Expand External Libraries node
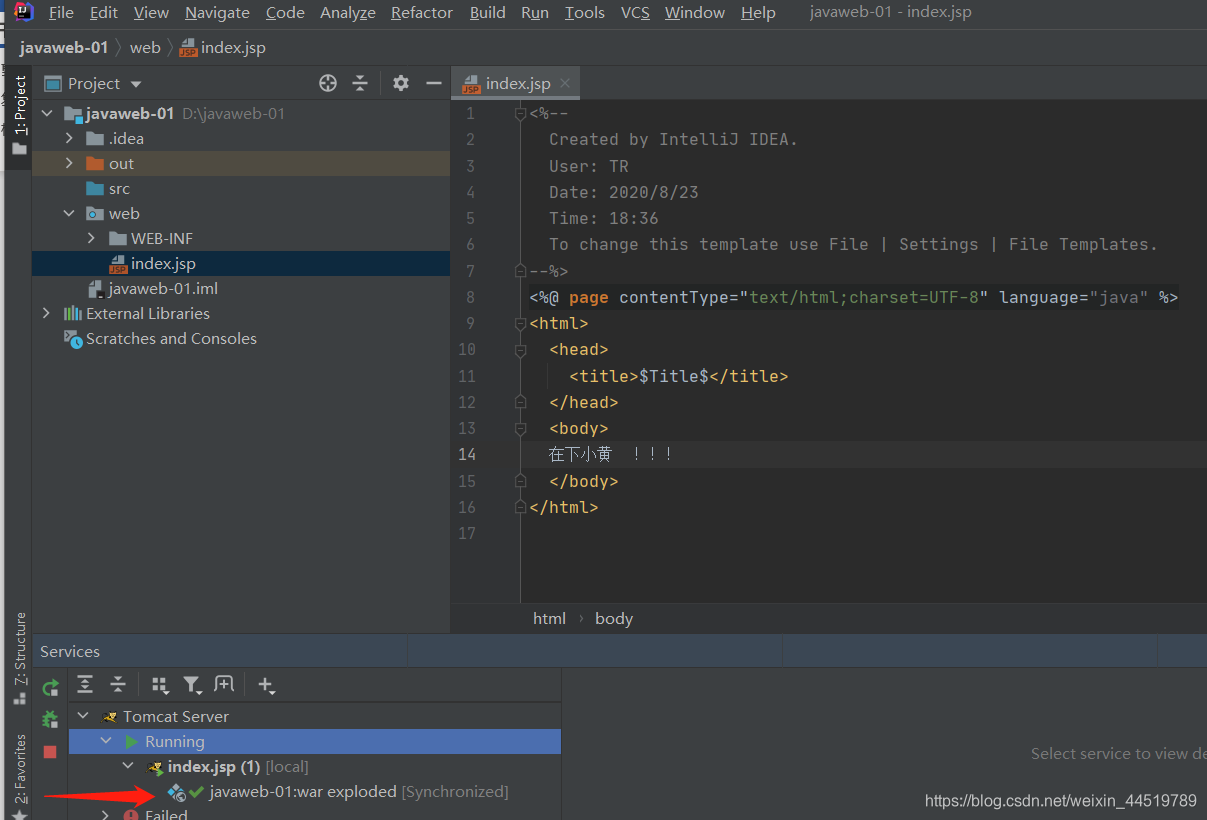The height and width of the screenshot is (820, 1207). (x=47, y=314)
